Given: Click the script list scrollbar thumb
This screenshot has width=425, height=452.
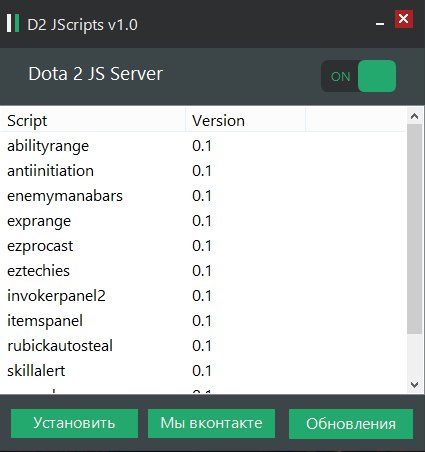Looking at the screenshot, I should (x=415, y=229).
